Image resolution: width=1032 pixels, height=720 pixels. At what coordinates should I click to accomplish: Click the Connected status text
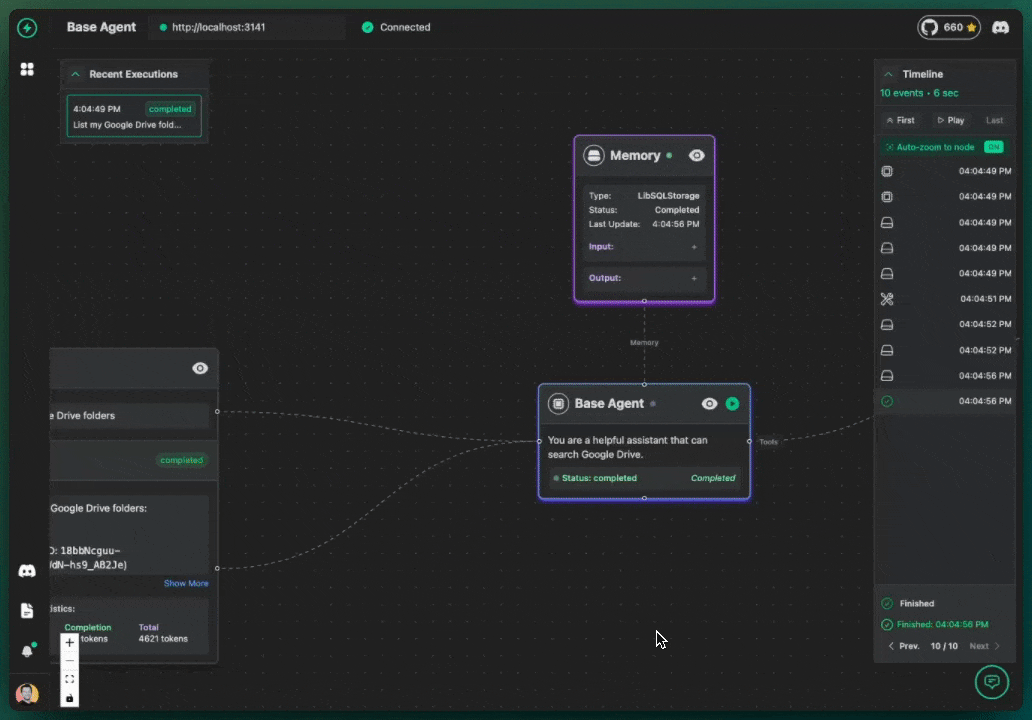click(405, 27)
